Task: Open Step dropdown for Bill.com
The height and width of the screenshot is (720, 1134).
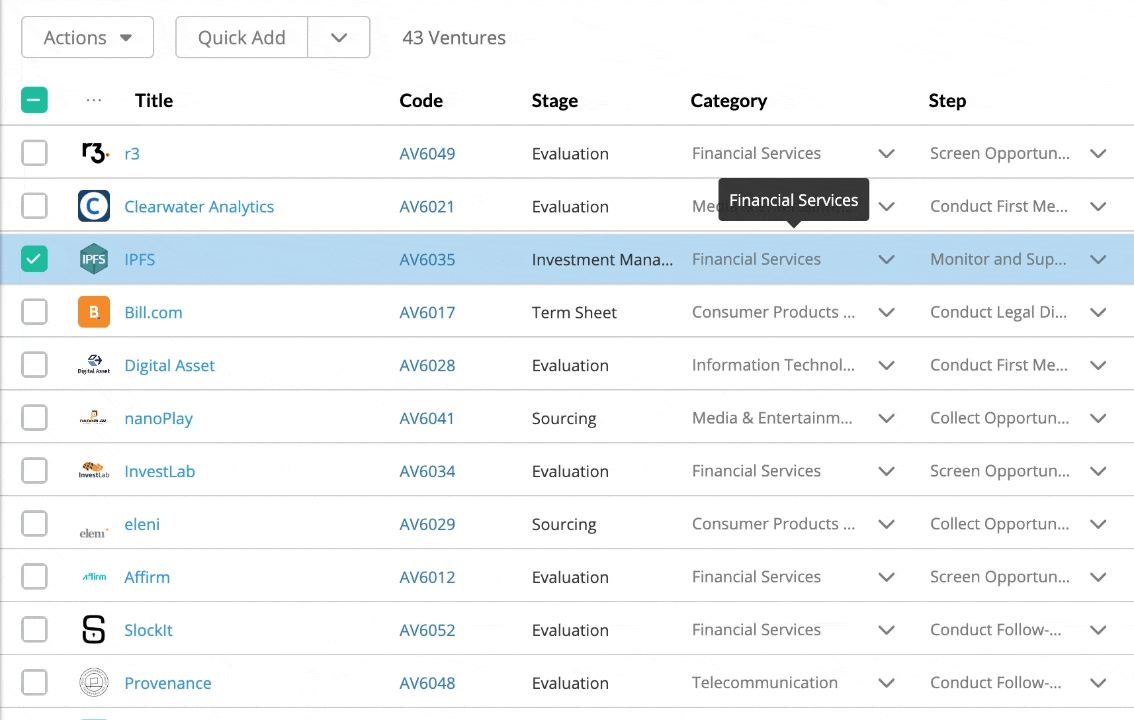Action: click(x=1098, y=312)
